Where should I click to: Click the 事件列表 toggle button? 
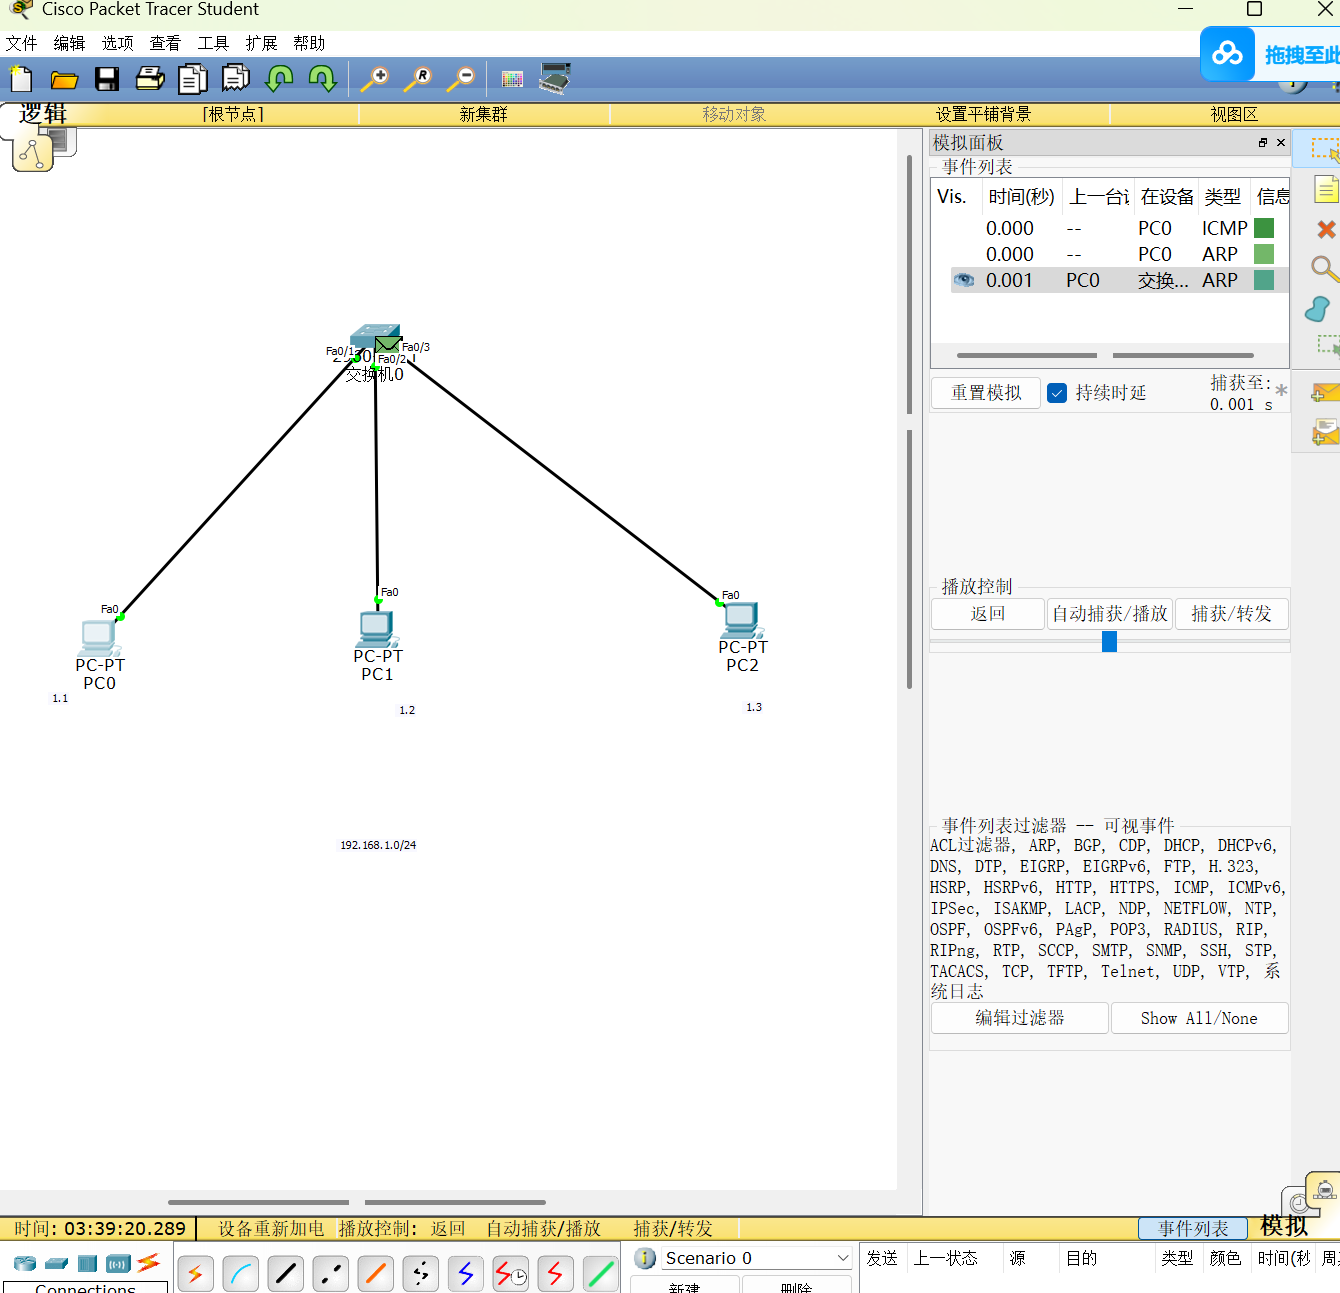click(1193, 1228)
